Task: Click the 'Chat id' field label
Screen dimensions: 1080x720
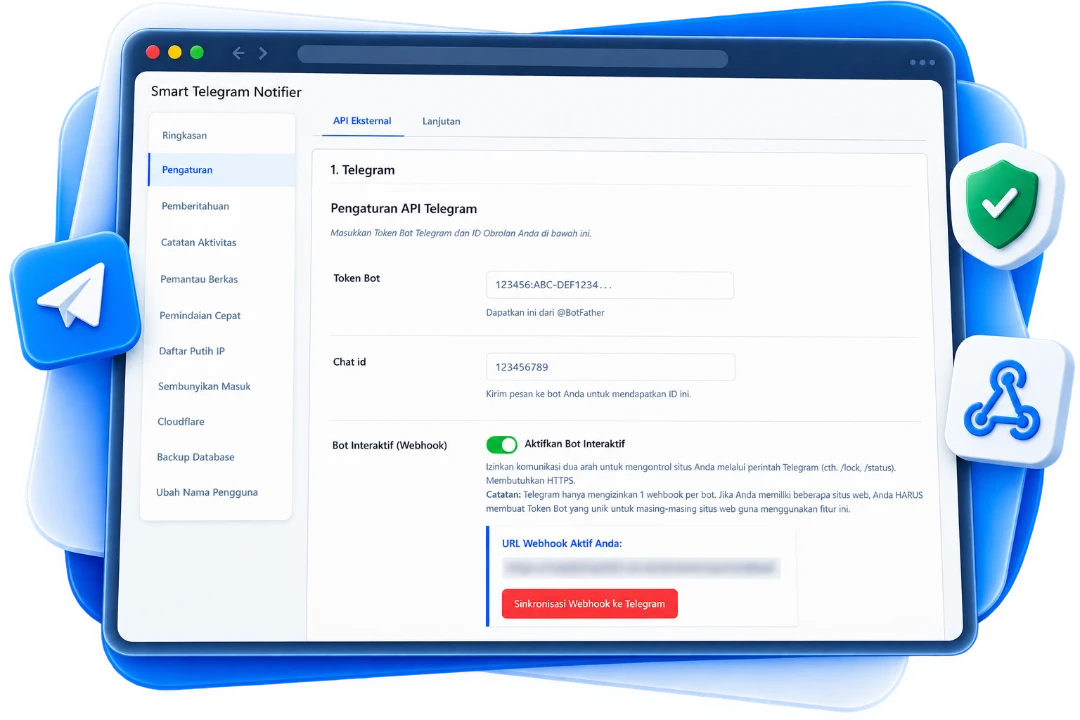Action: coord(349,362)
